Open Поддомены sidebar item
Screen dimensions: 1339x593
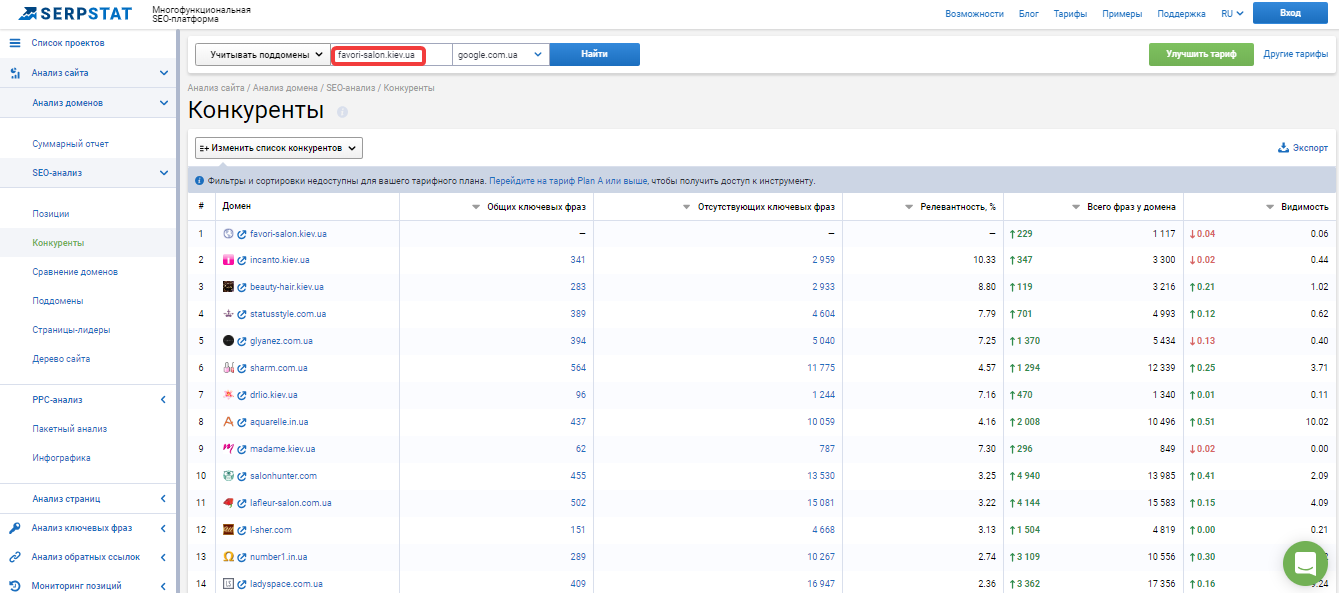coord(58,301)
